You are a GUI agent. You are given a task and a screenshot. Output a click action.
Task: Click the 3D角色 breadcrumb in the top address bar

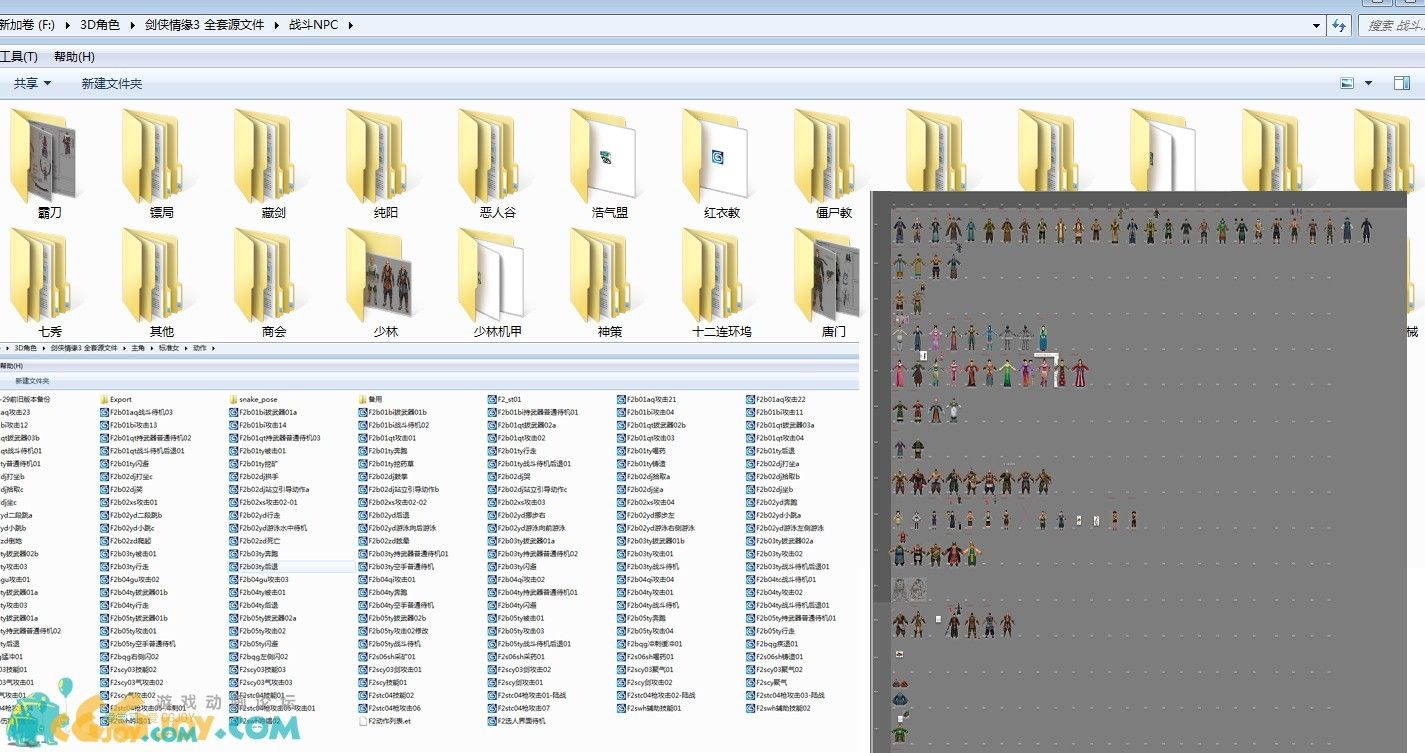coord(99,24)
